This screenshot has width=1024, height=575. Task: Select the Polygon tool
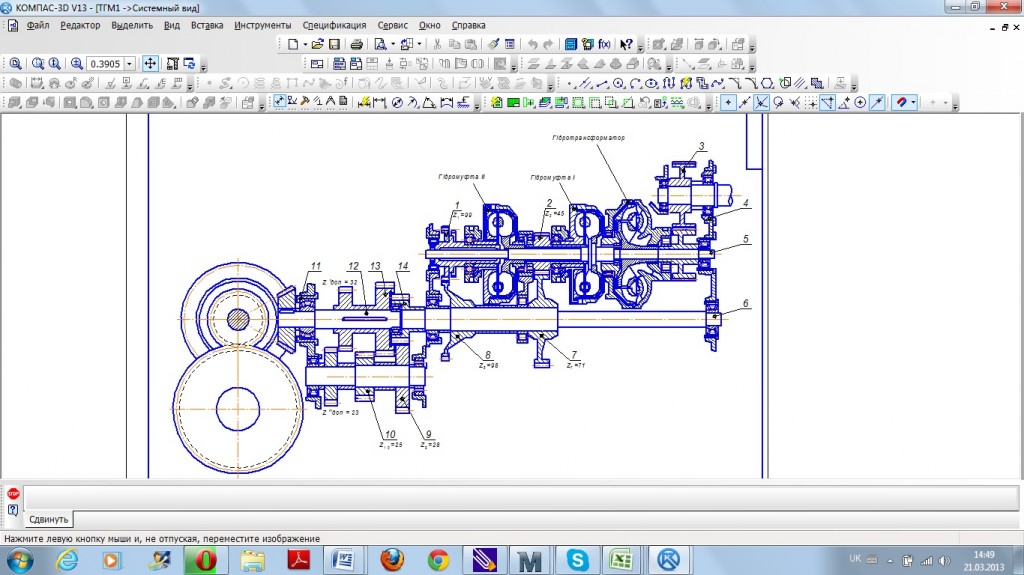tap(767, 84)
